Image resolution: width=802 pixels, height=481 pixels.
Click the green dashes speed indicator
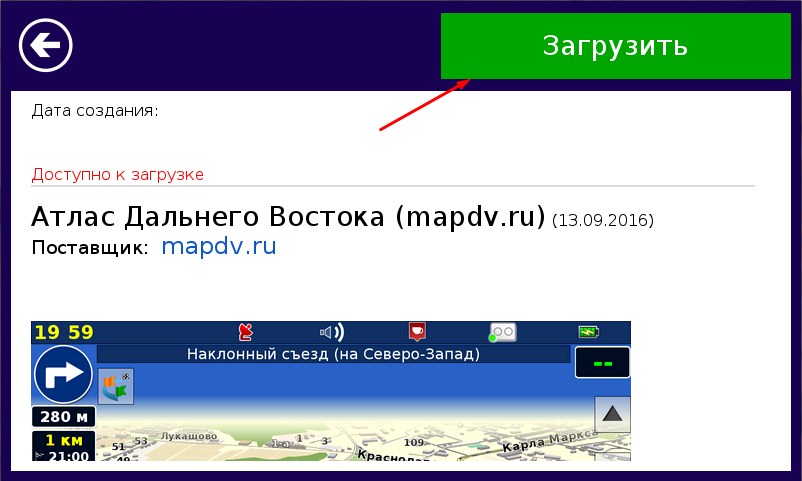[x=602, y=363]
